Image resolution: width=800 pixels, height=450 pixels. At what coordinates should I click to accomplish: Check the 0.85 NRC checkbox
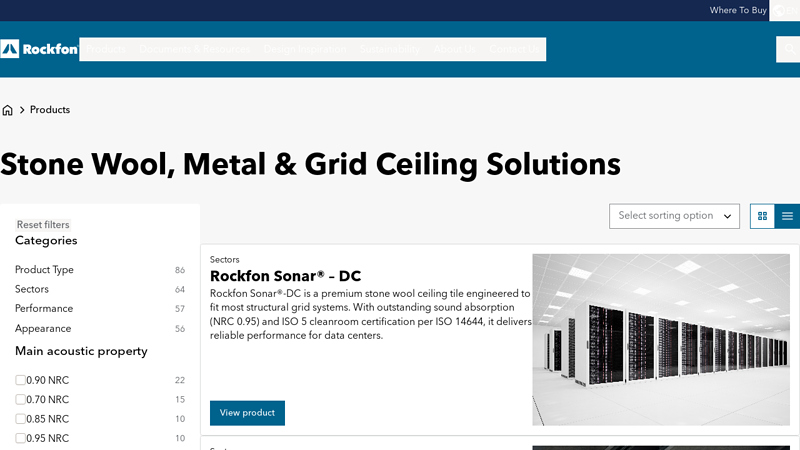tap(20, 419)
